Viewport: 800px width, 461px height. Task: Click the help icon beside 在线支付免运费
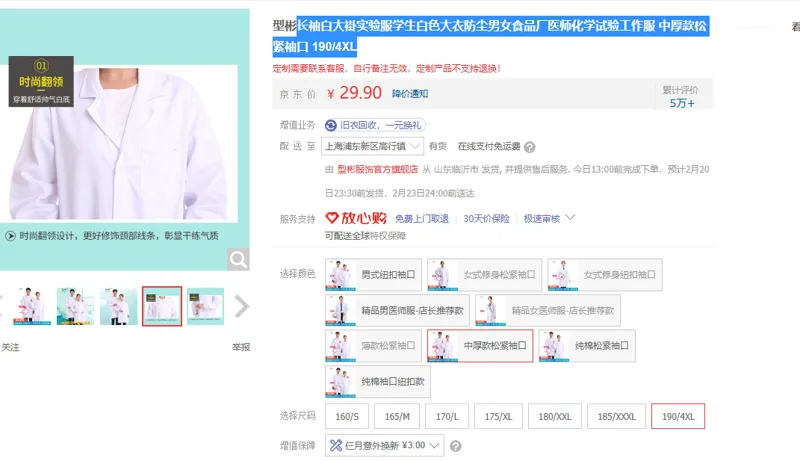click(530, 147)
